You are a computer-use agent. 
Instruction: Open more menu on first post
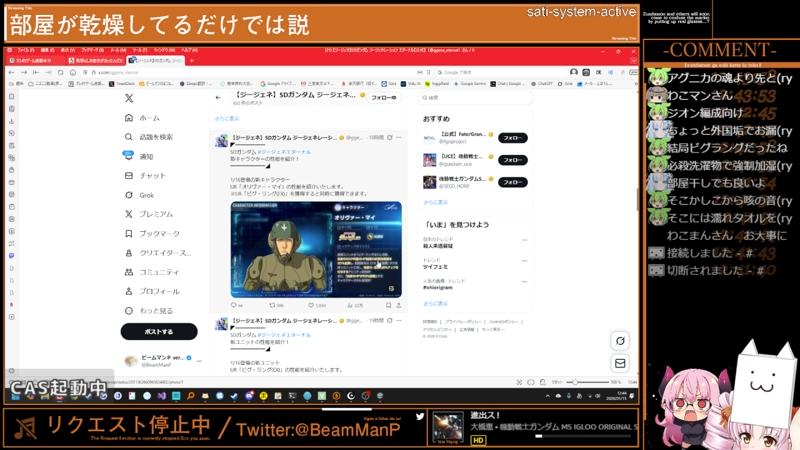[399, 138]
